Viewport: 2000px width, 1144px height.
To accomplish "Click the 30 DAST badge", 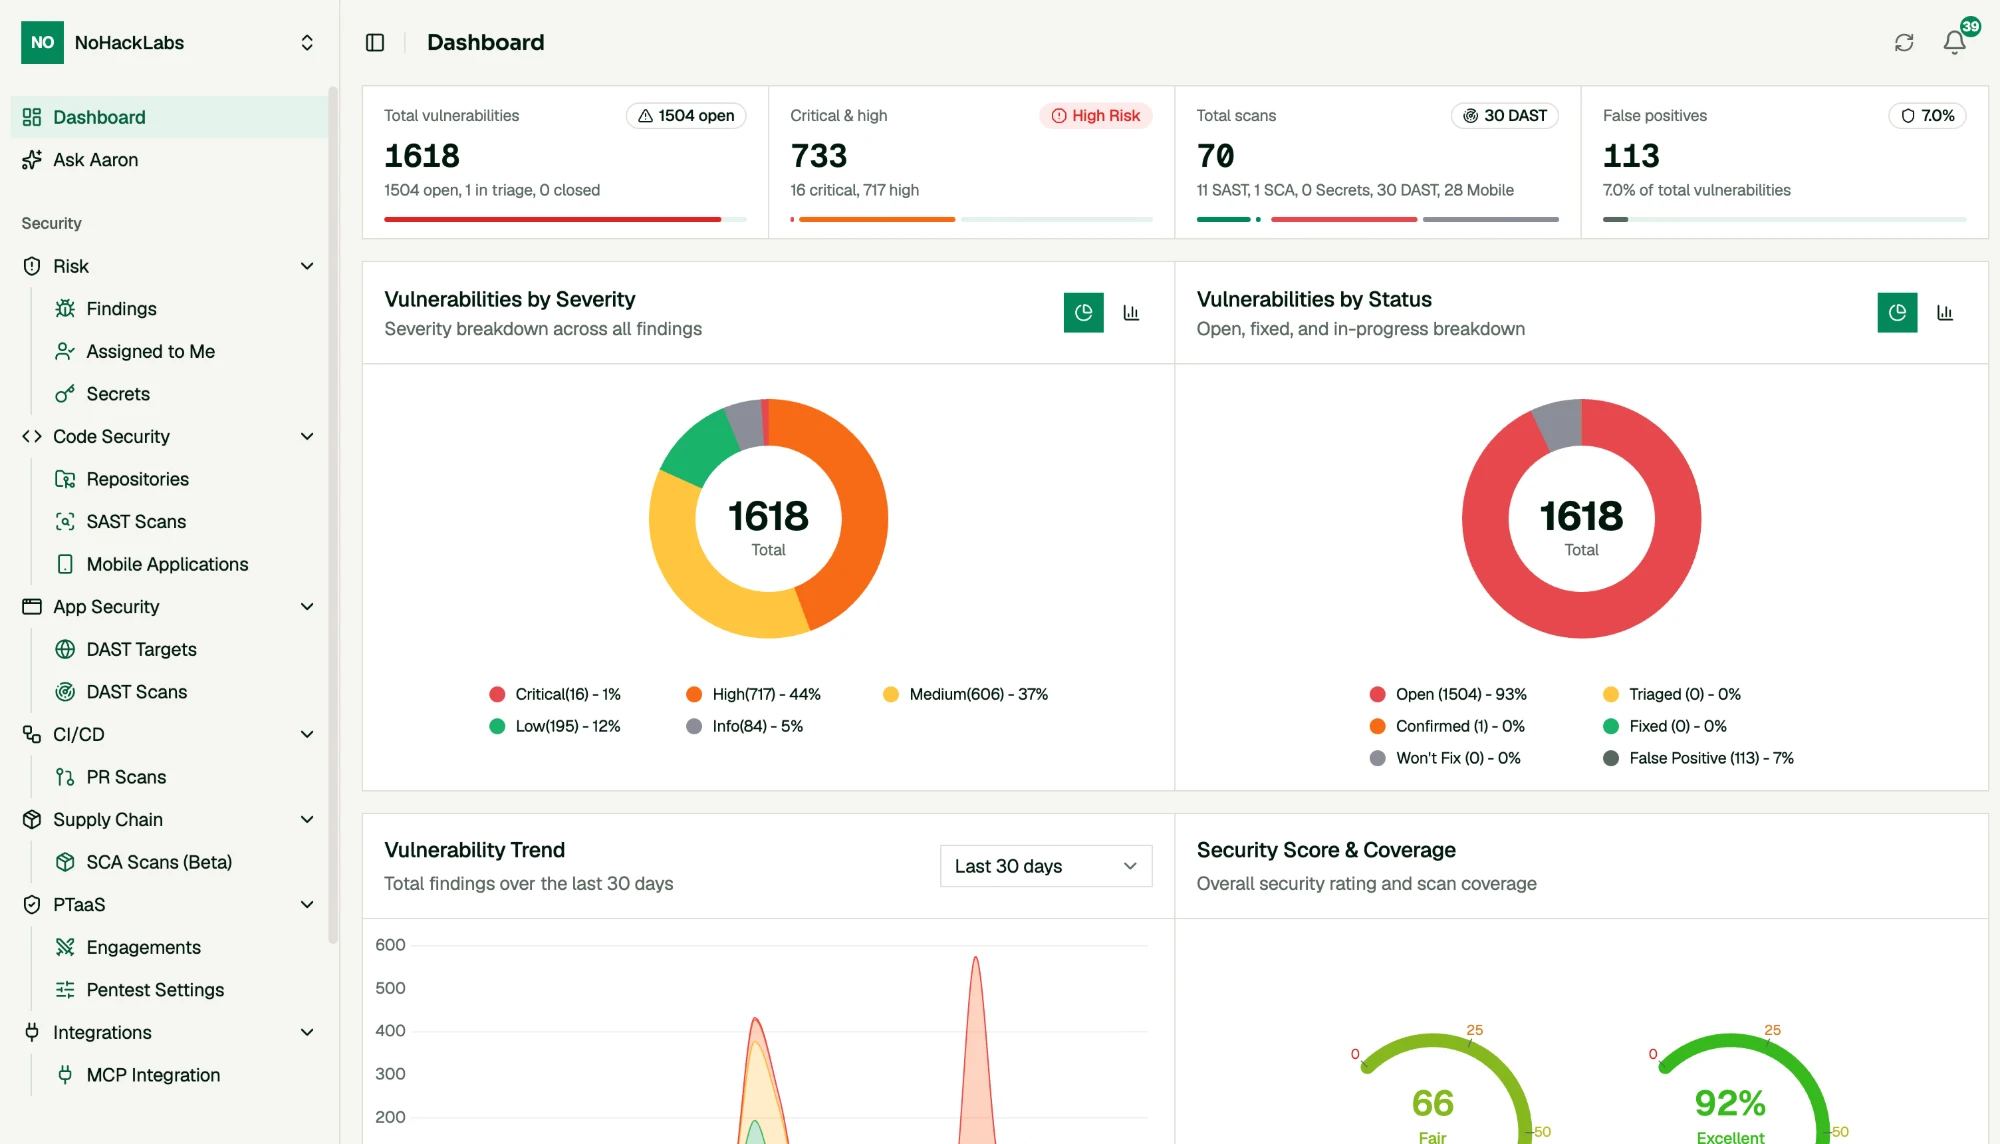I will pyautogui.click(x=1505, y=116).
